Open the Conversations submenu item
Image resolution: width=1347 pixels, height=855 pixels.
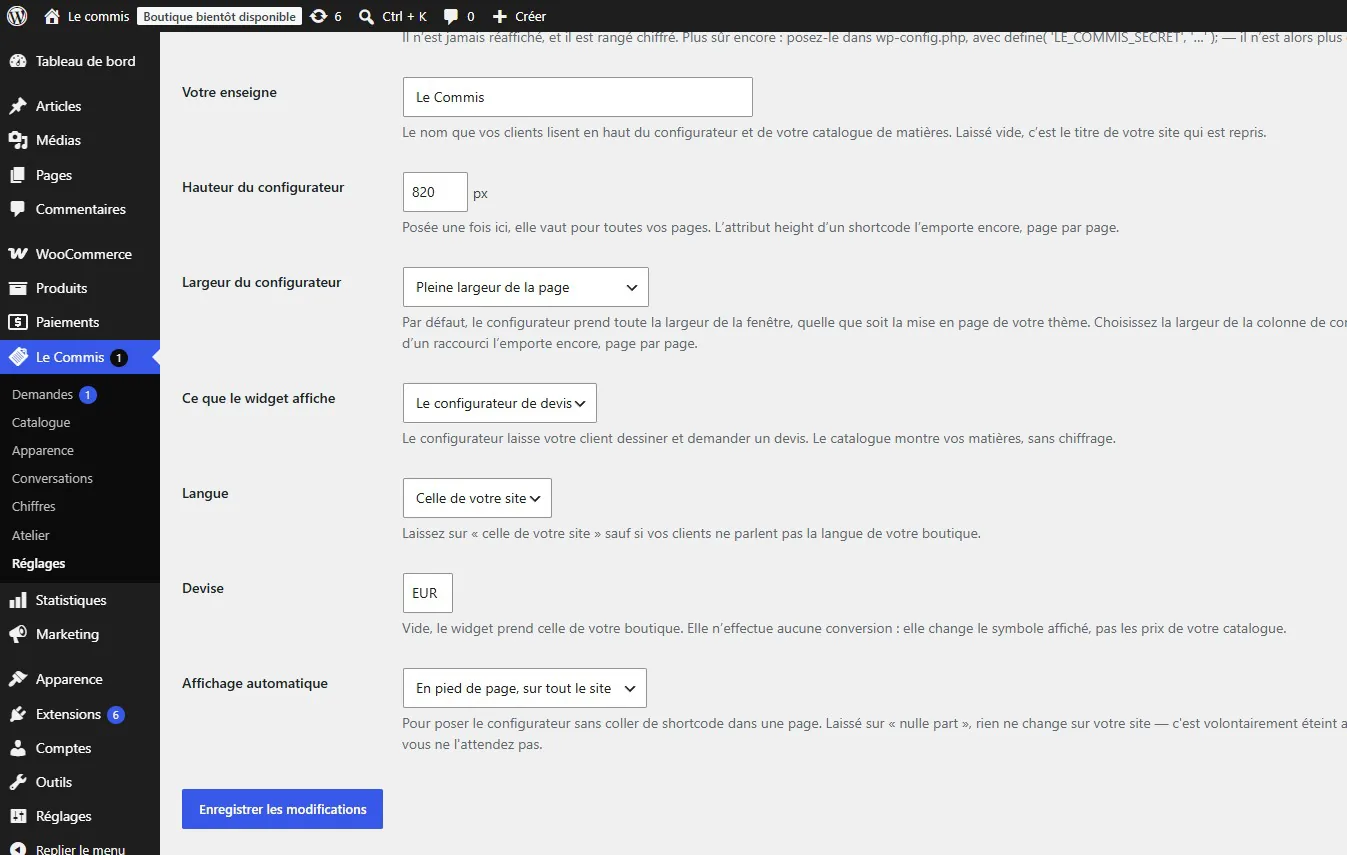point(52,479)
